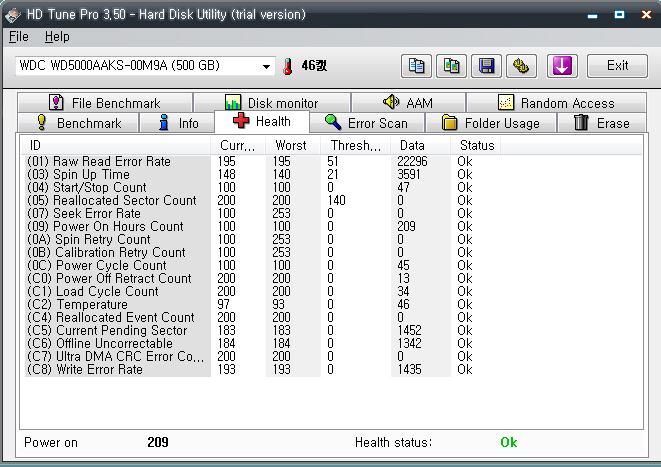Click the red thermometer temperature icon
The height and width of the screenshot is (467, 661).
[x=288, y=66]
